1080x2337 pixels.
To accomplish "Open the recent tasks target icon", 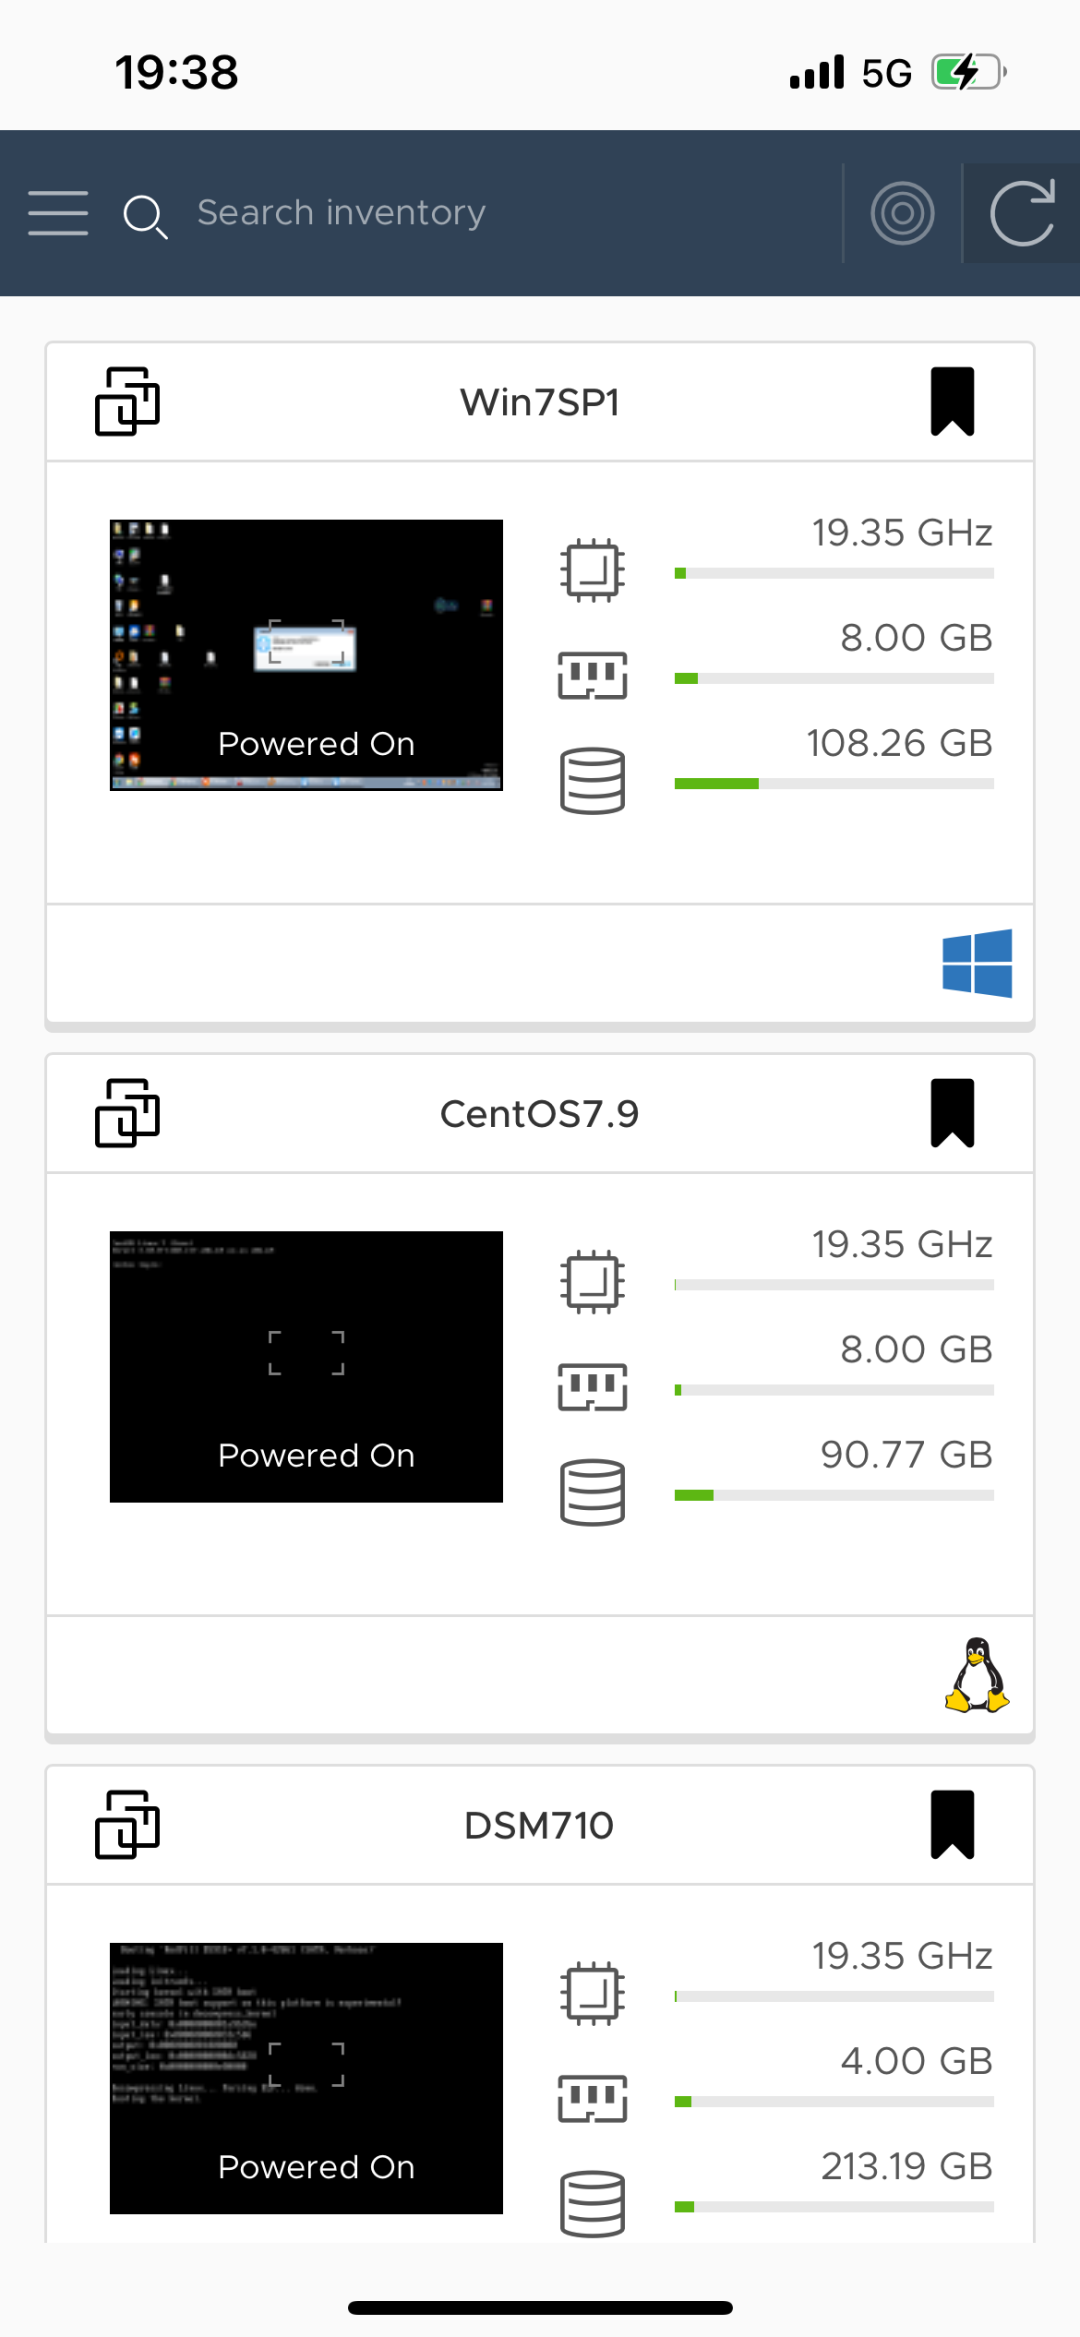I will (x=902, y=213).
